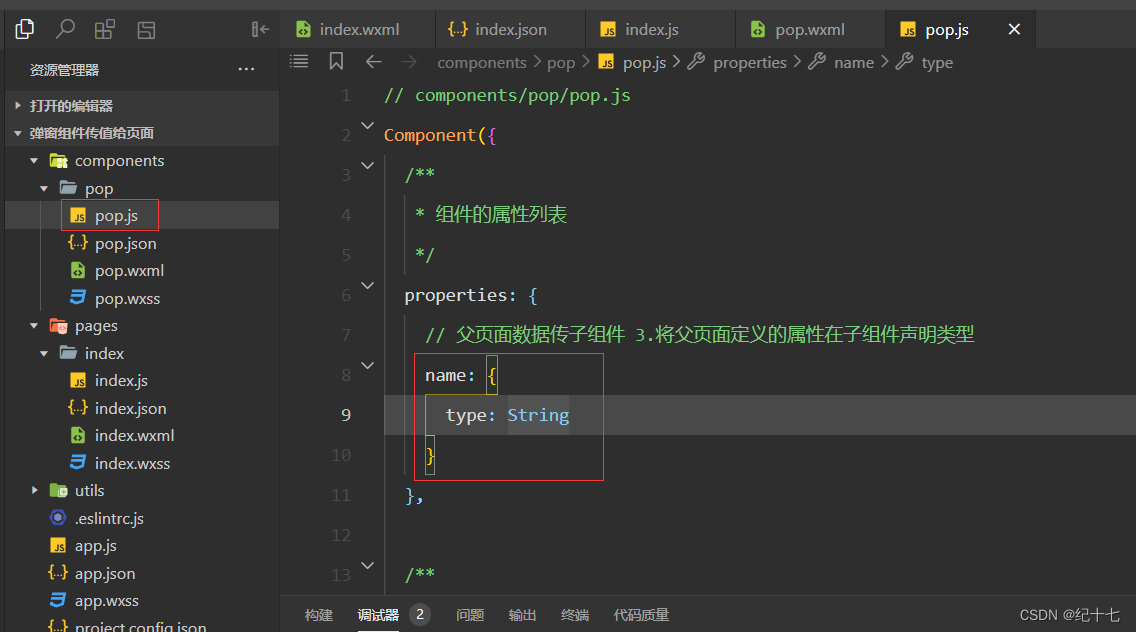The image size is (1136, 632).
Task: Click the bookmark icon in editor toolbar
Action: coord(336,62)
